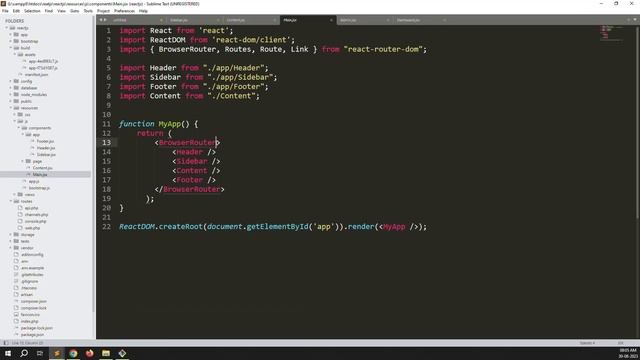Viewport: 640px width, 360px height.
Task: Open Sidebar.jsx file in the sidebar tree
Action: tap(46, 155)
